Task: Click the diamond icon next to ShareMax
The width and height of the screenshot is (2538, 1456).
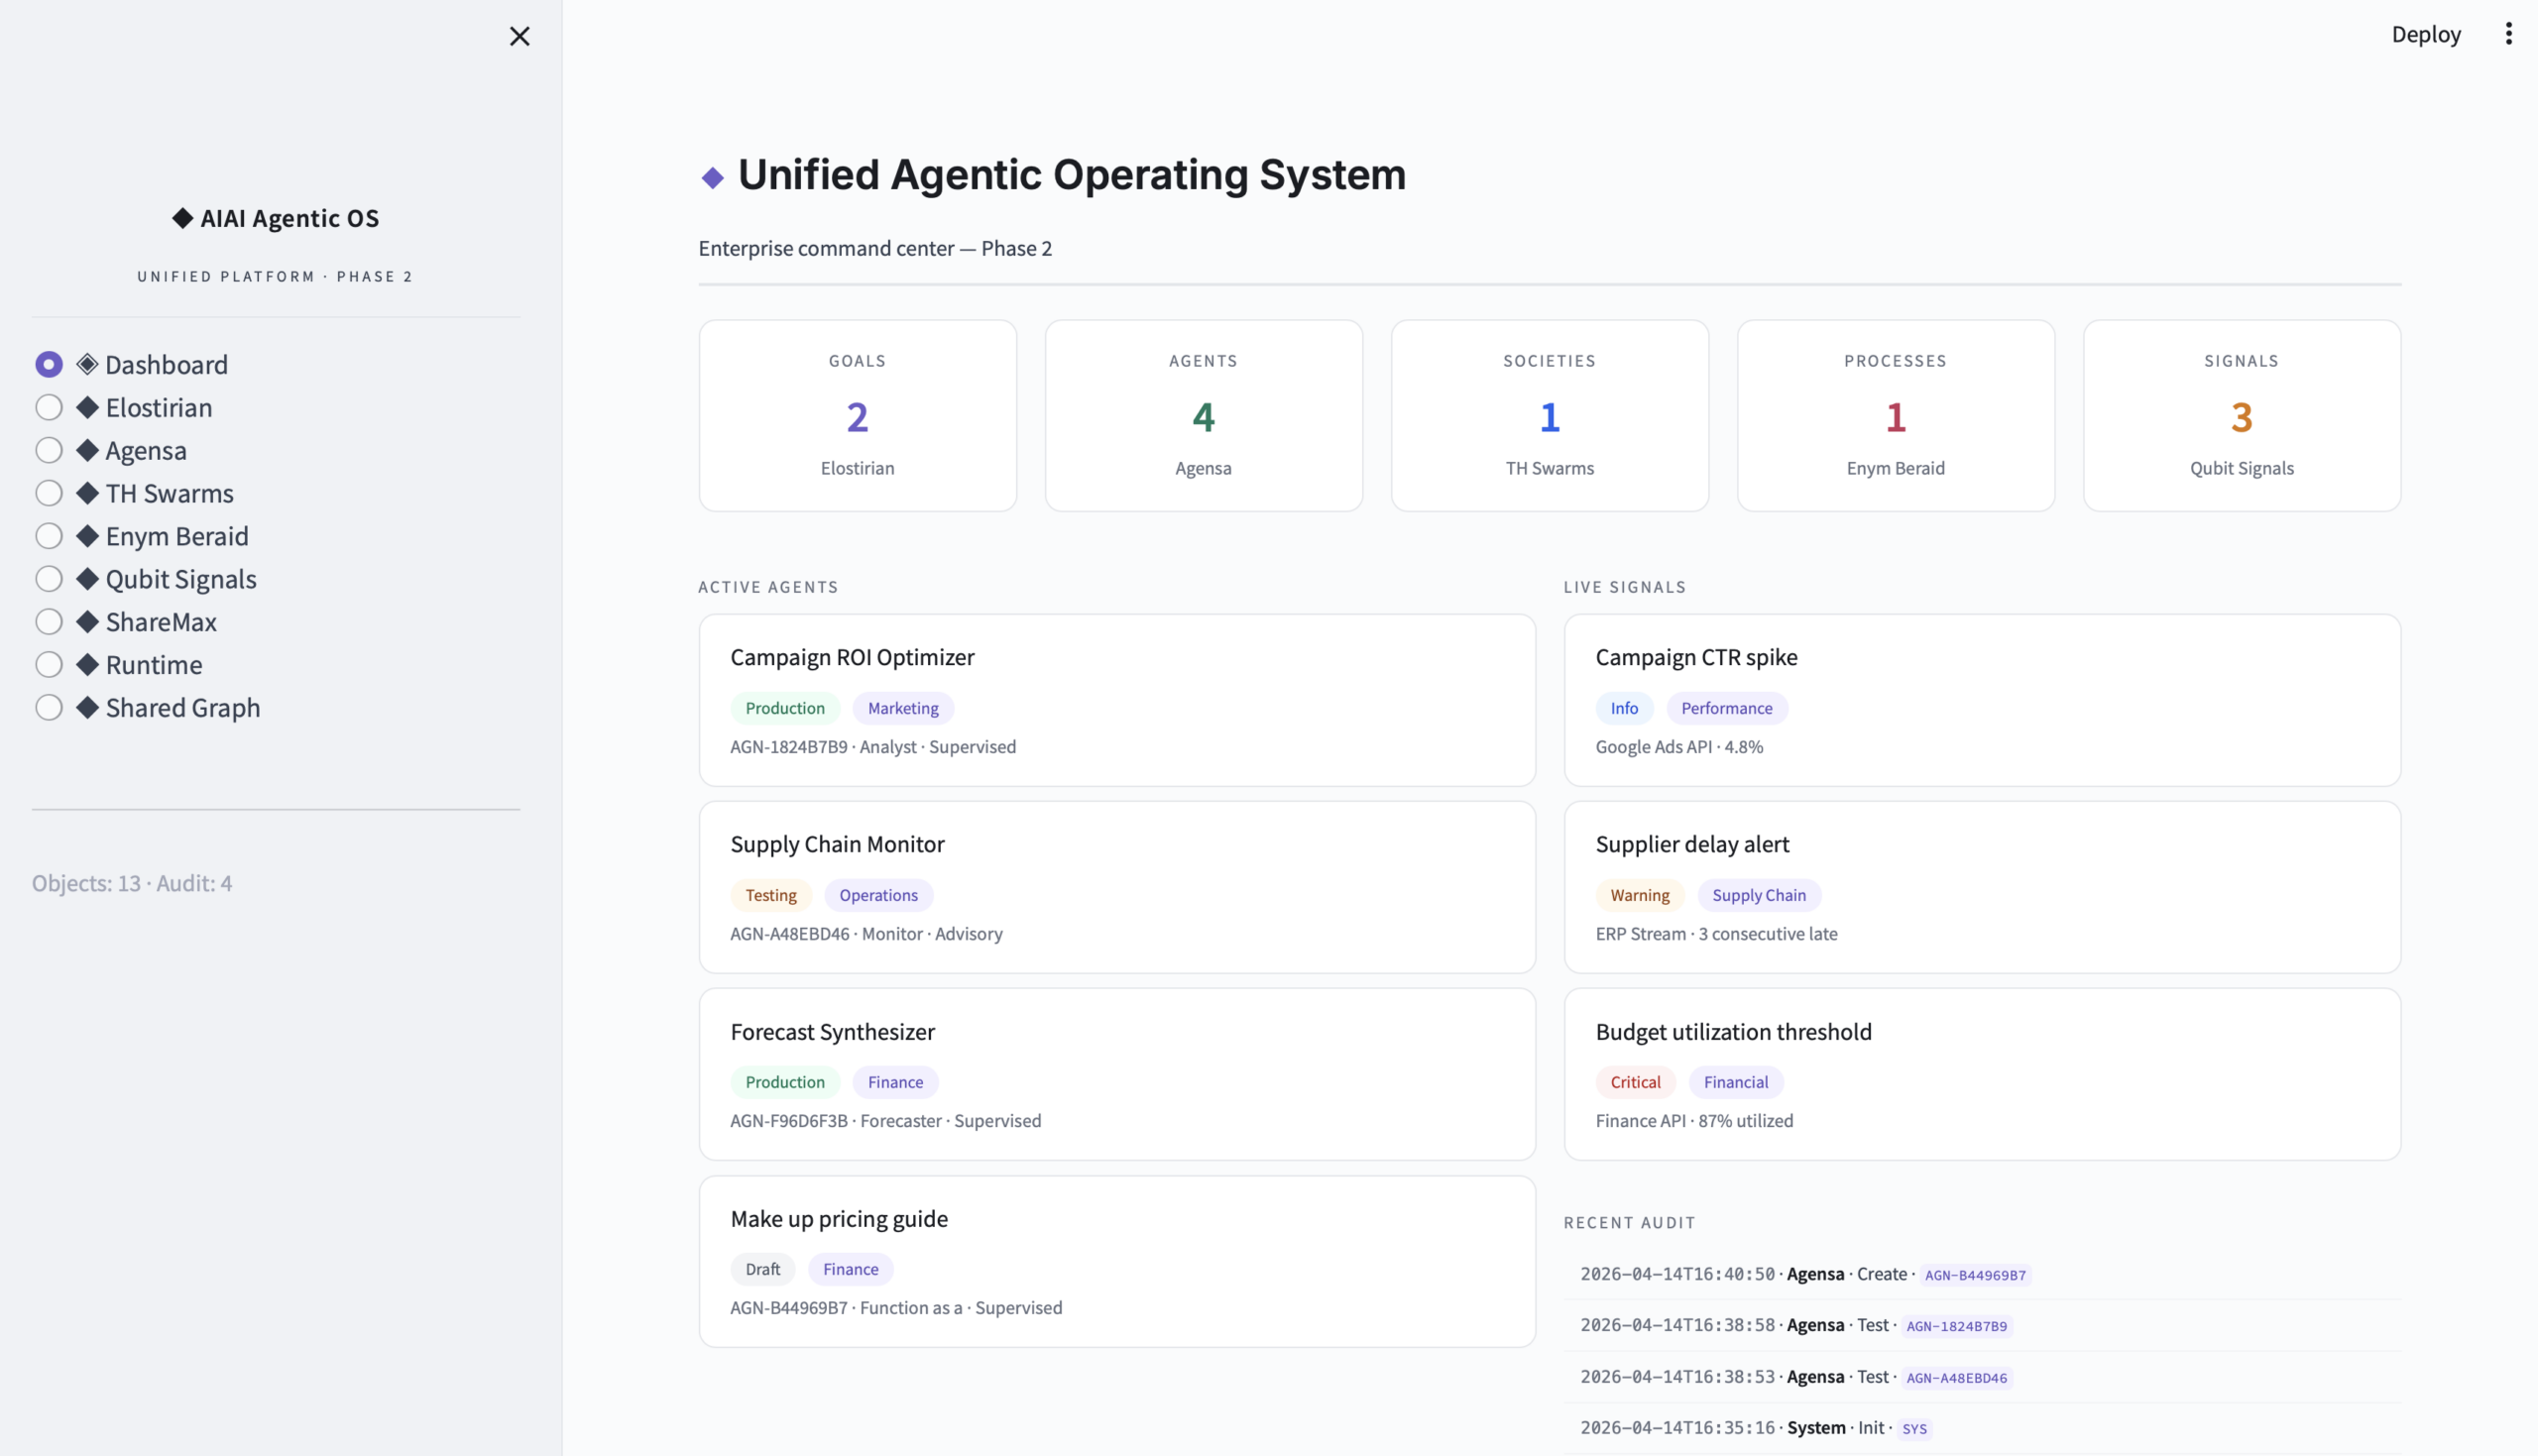Action: pyautogui.click(x=88, y=622)
